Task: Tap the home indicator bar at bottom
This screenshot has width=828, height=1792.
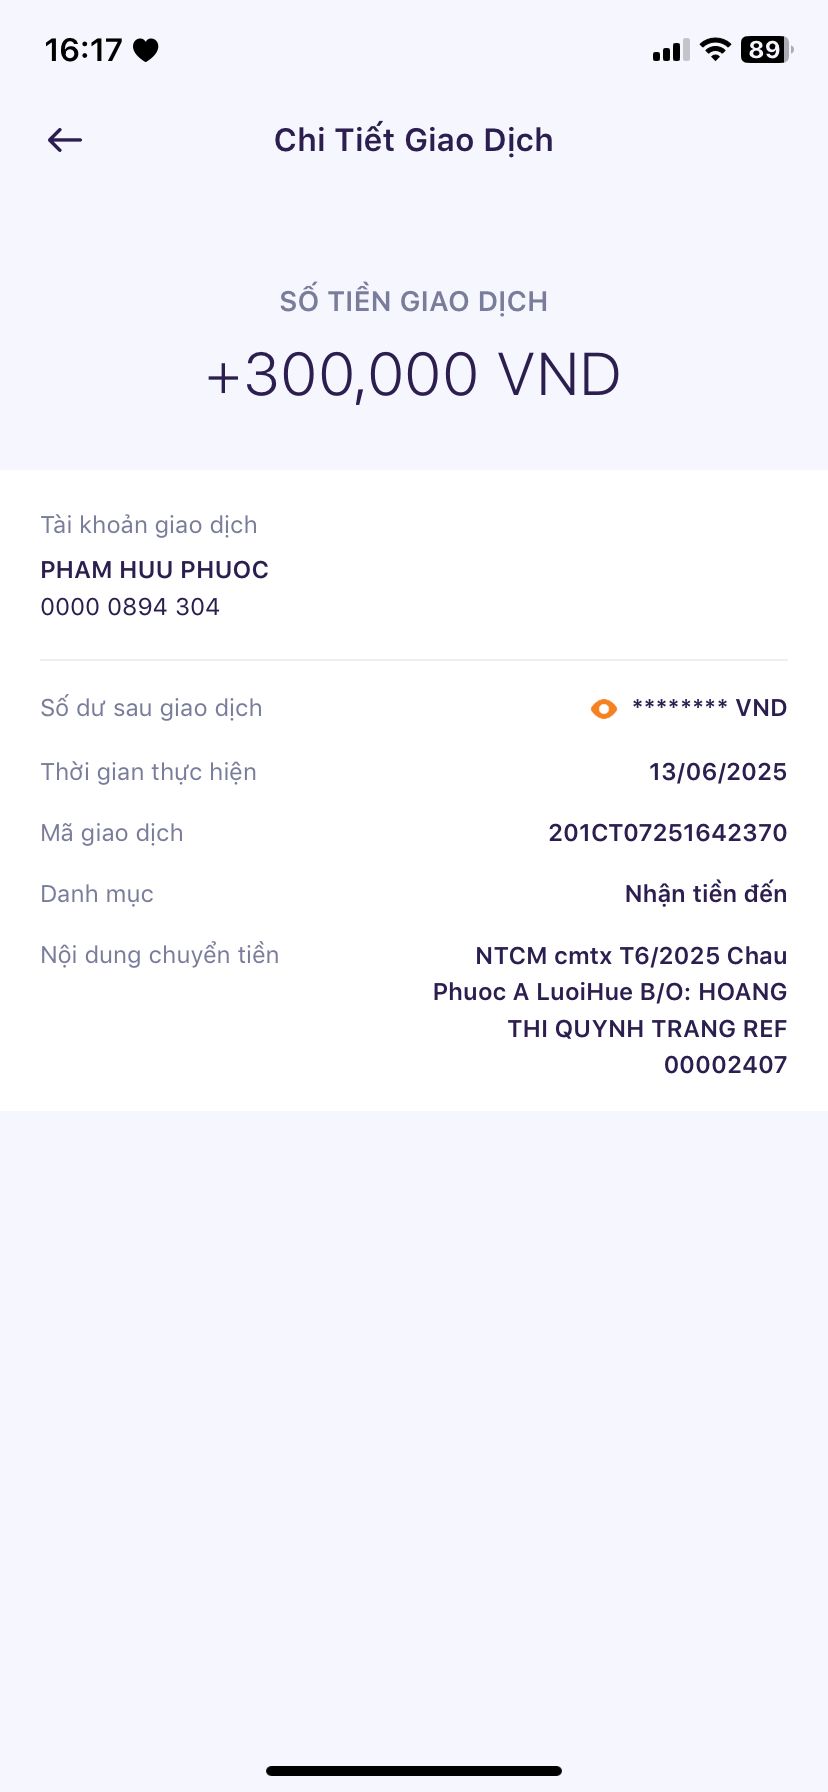Action: click(413, 1771)
